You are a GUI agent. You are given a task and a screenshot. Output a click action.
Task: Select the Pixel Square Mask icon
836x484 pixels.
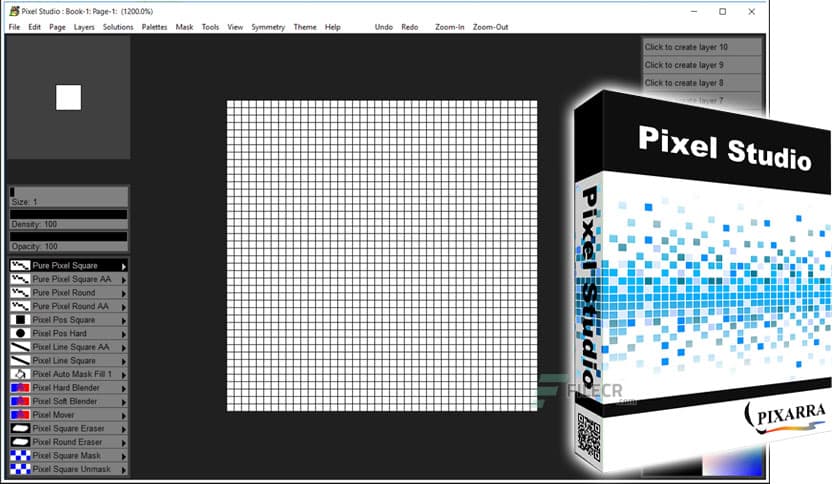[x=20, y=456]
